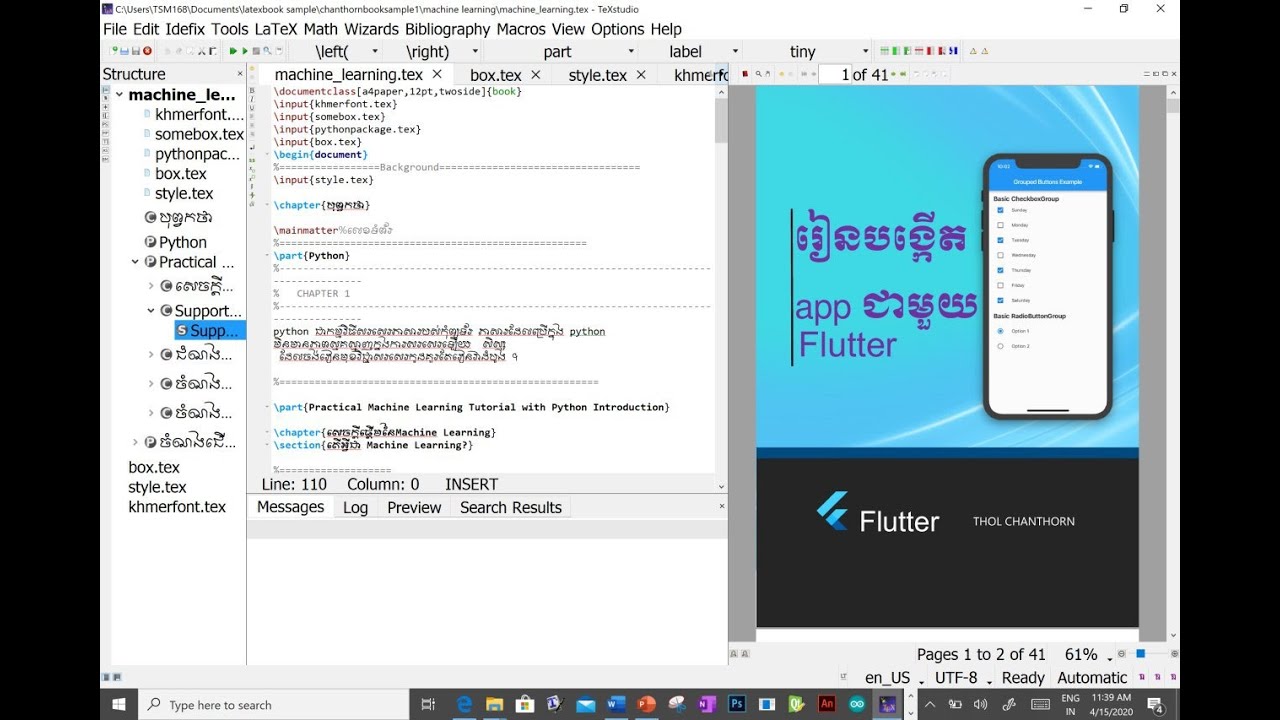Open the \right) dropdown

(x=474, y=51)
